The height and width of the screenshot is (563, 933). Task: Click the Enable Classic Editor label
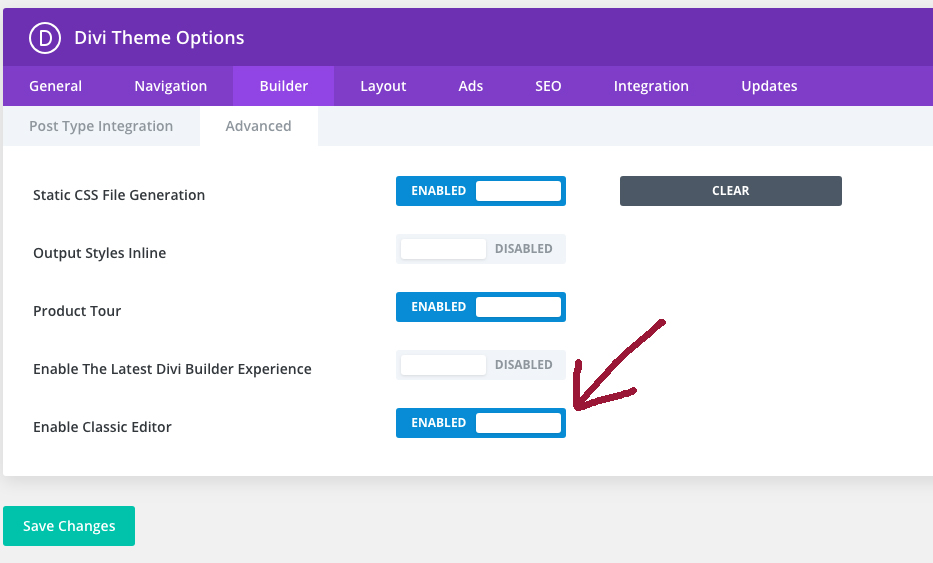click(x=102, y=427)
